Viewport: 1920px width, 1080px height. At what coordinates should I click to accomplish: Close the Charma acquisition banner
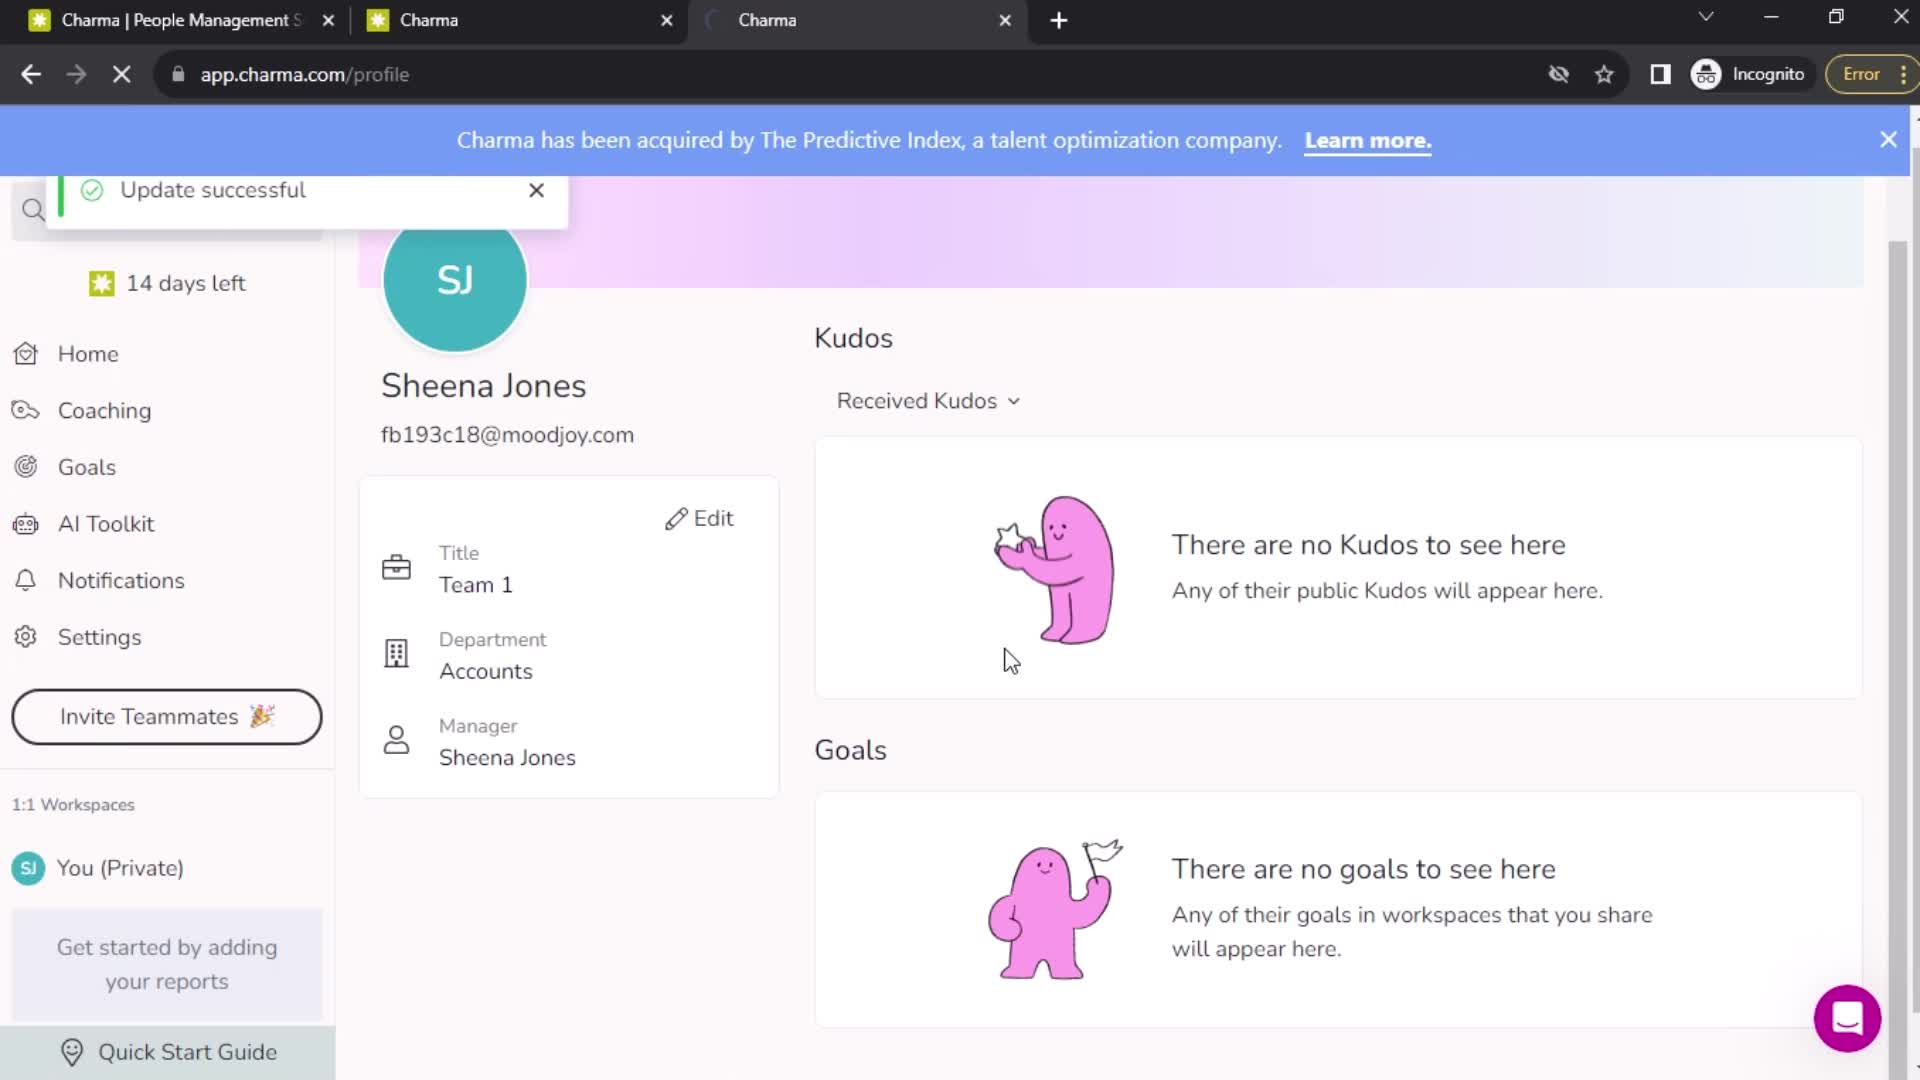coord(1888,138)
